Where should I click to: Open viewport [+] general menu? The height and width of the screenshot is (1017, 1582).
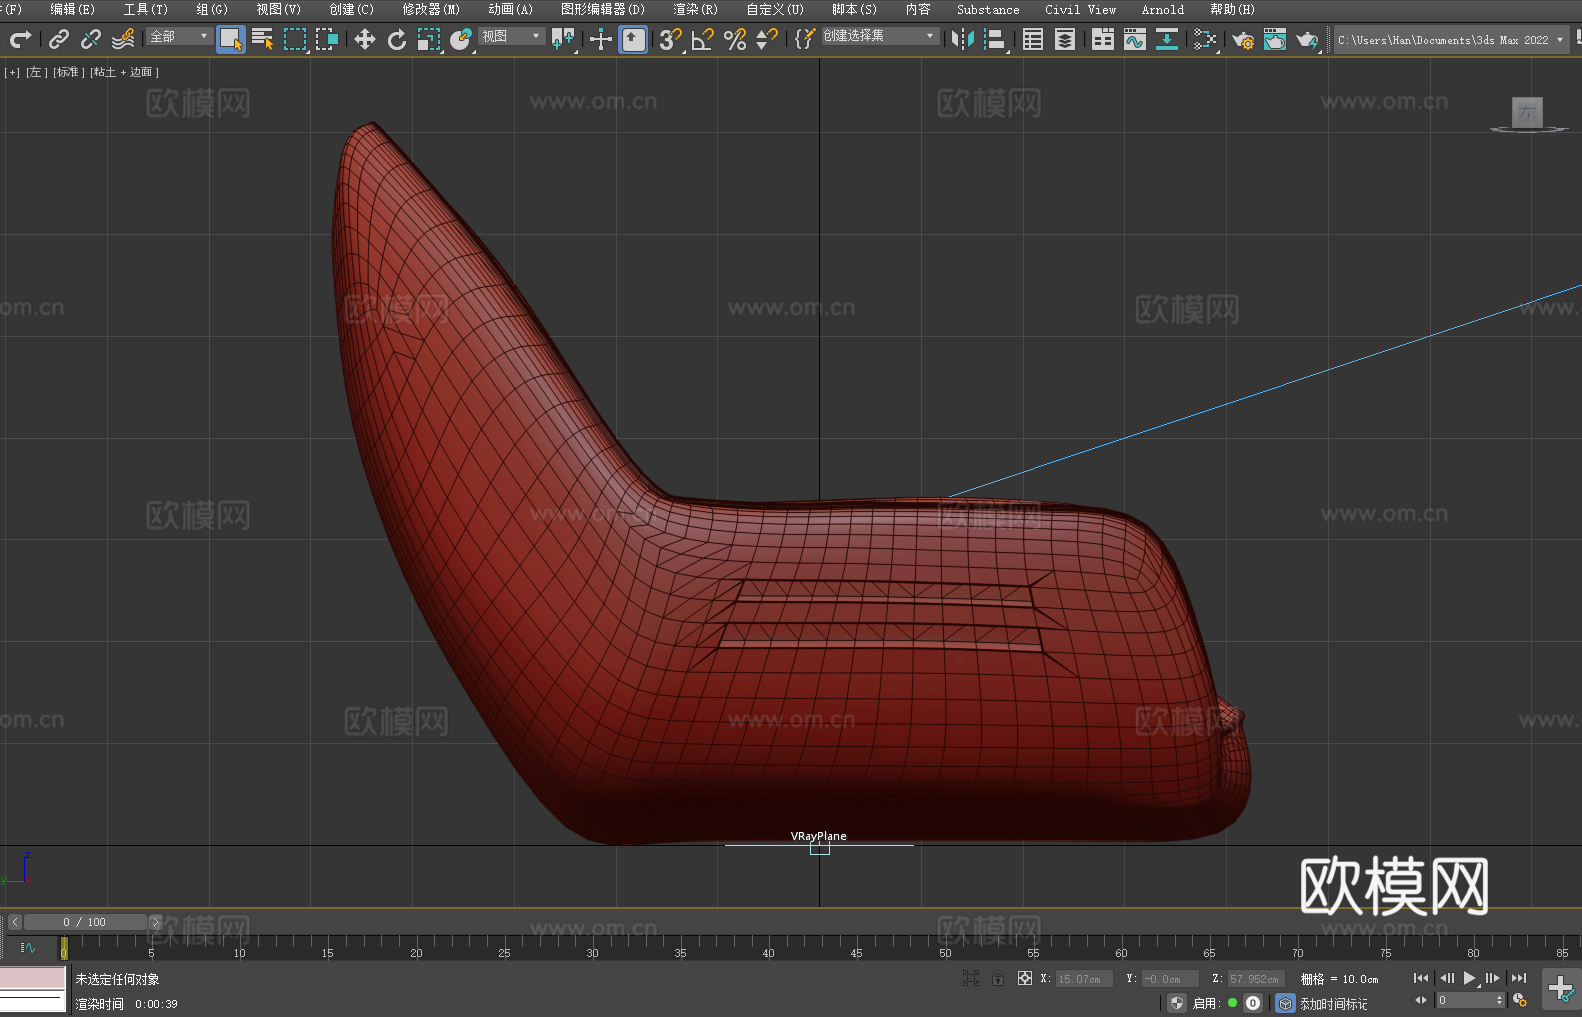point(12,72)
